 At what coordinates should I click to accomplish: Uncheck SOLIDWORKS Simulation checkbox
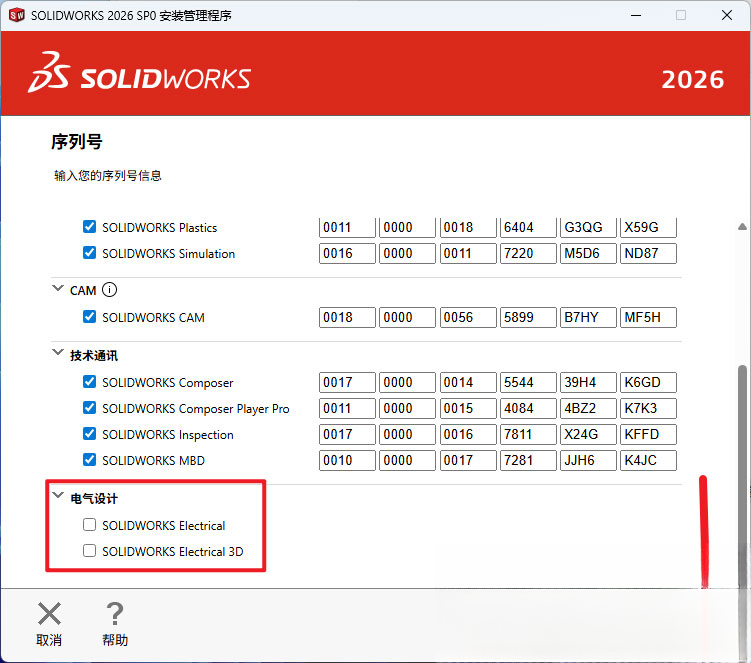(89, 252)
